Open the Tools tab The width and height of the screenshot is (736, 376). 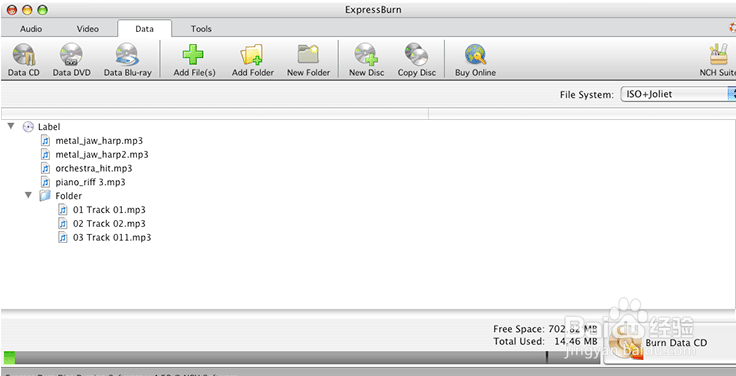click(201, 29)
